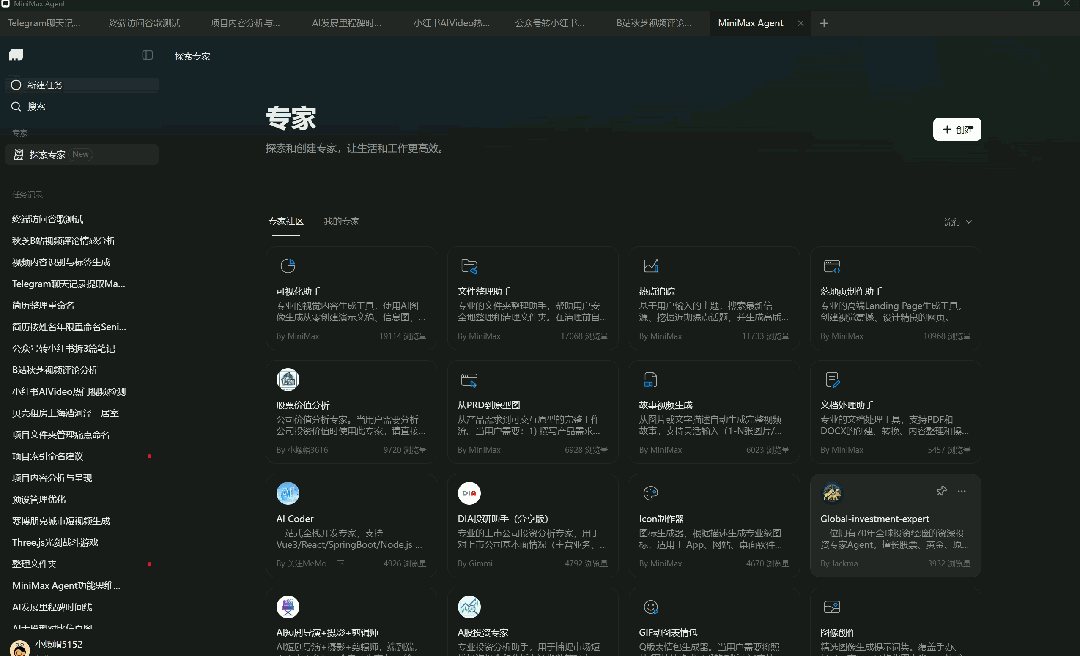Toggle the sidebar collapse icon
1080x656 pixels.
[x=148, y=55]
